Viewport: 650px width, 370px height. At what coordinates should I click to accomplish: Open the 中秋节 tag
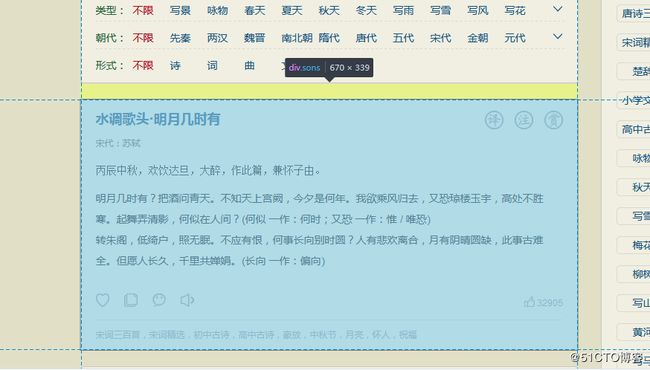[323, 334]
